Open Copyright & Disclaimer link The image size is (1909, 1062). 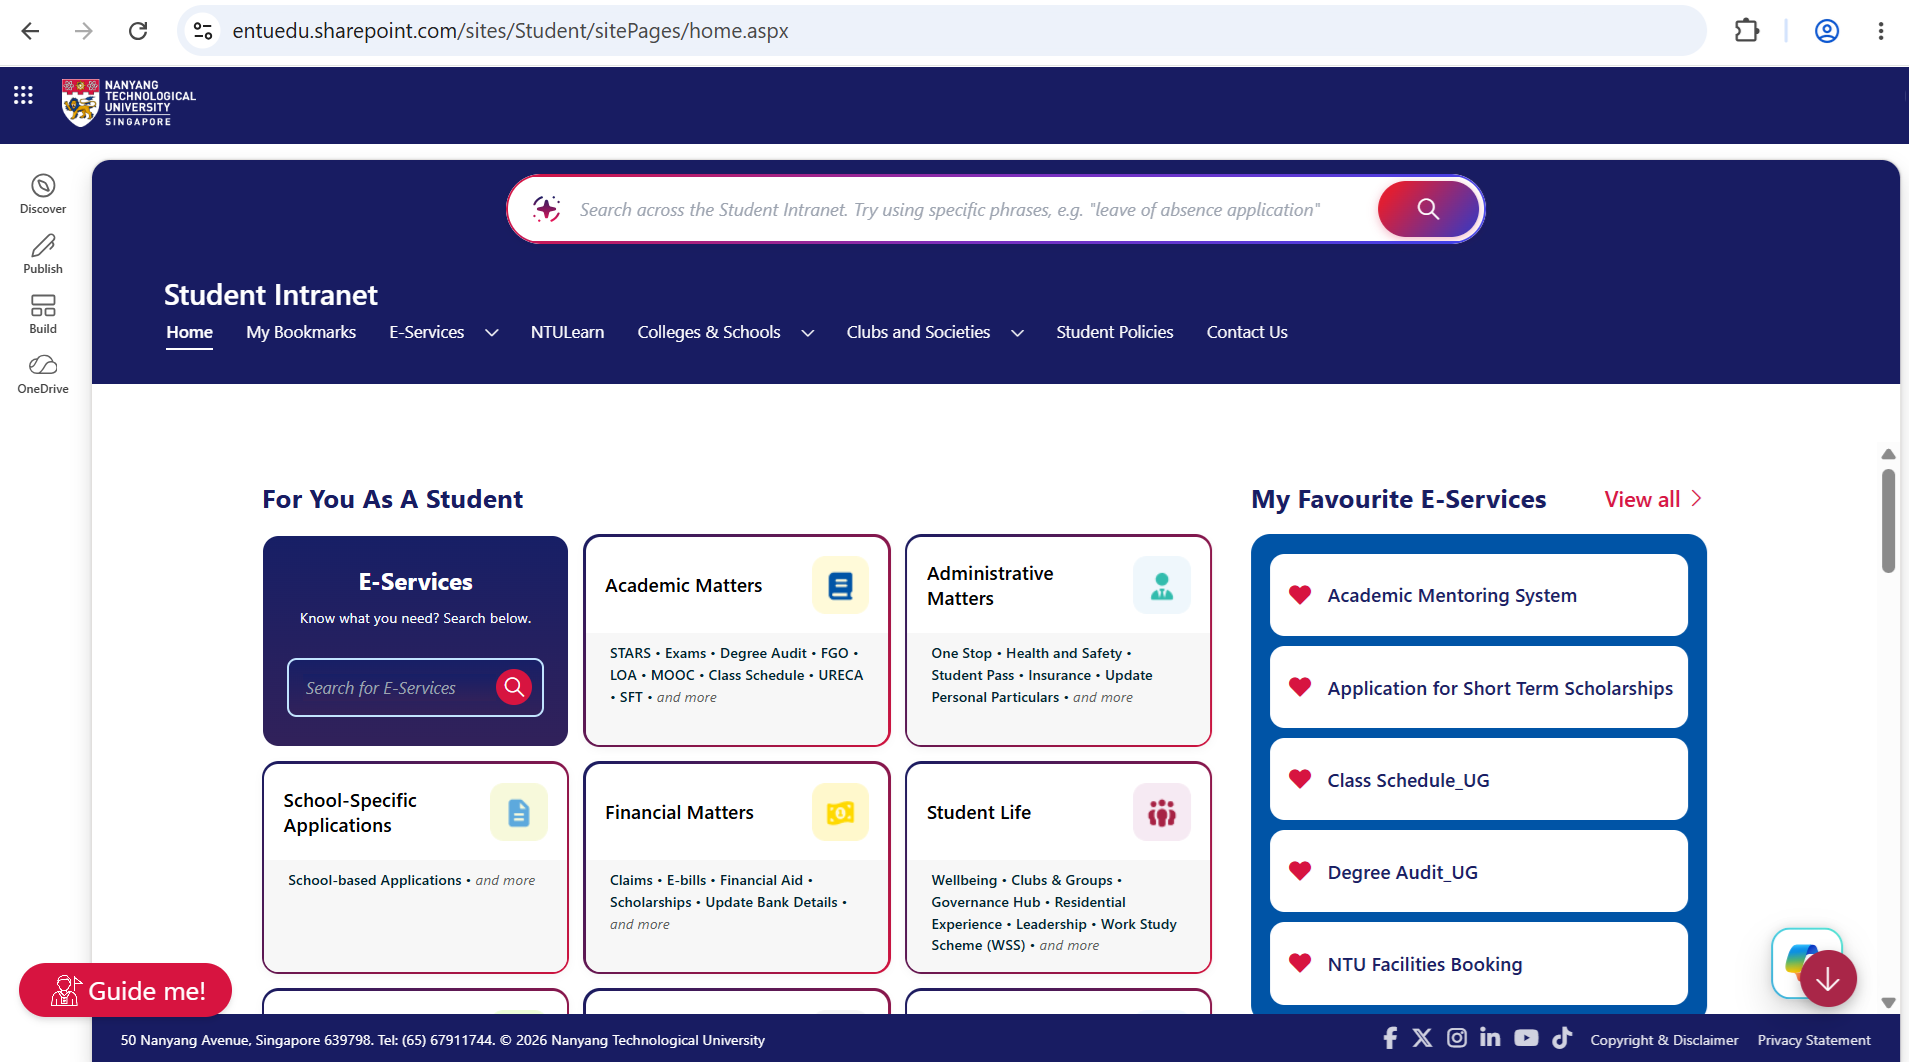(x=1664, y=1040)
